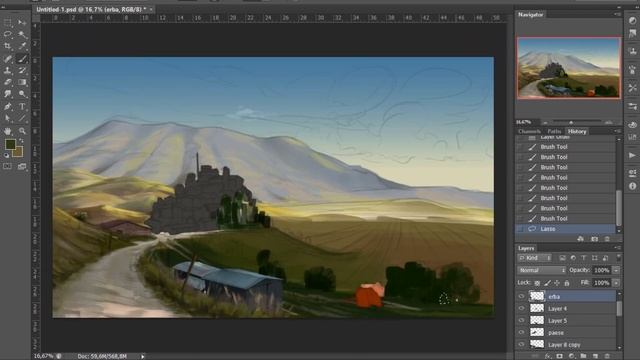Open the Navigator panel menu
640x360 pixels.
tap(618, 14)
